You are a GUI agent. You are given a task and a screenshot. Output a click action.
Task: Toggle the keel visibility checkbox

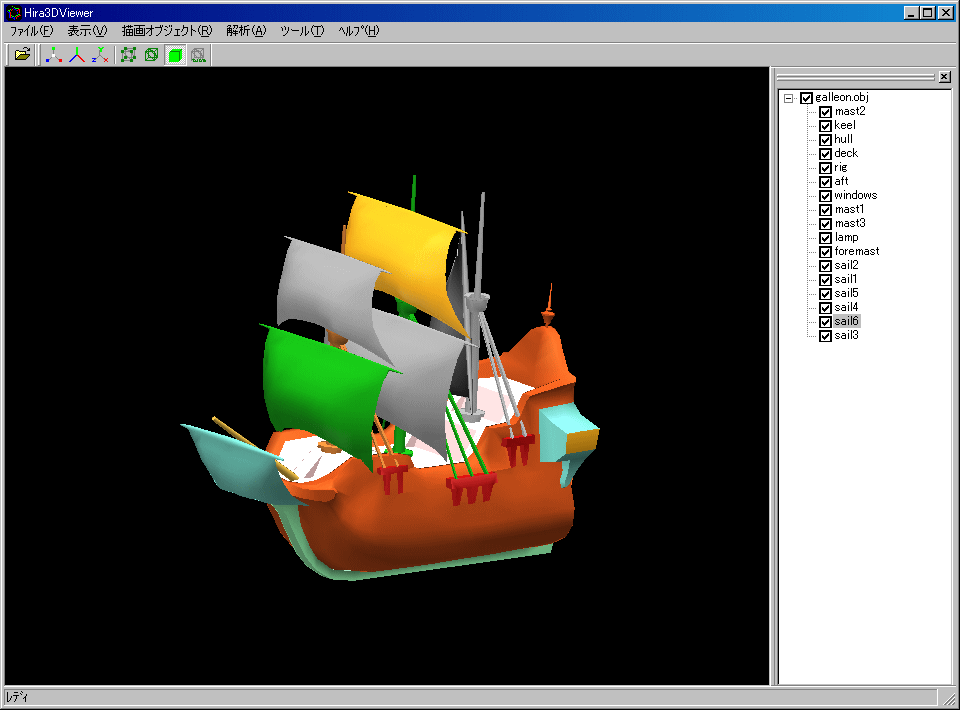pos(825,126)
